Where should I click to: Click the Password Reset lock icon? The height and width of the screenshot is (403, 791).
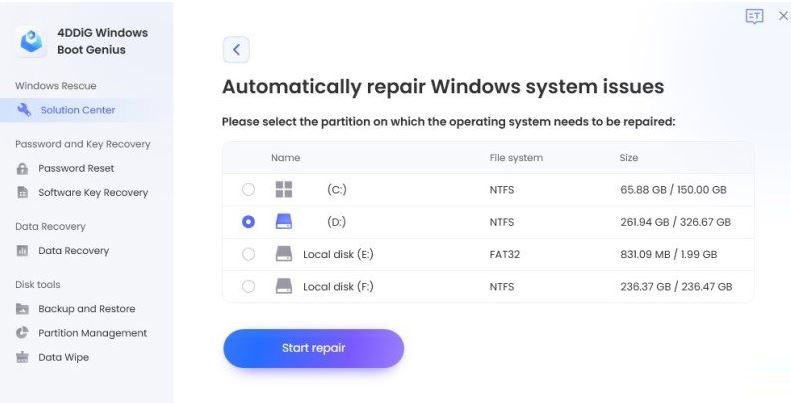click(22, 168)
